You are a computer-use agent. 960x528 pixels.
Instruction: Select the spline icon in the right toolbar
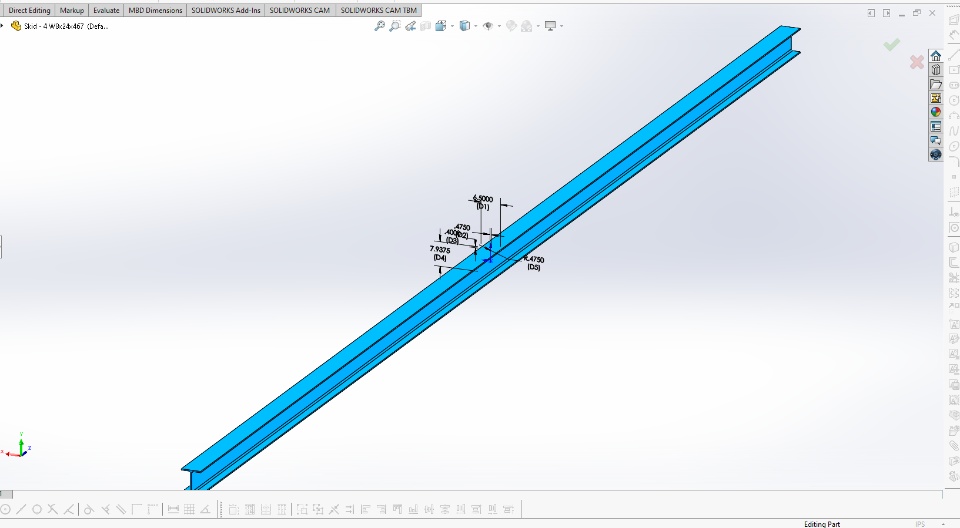(953, 131)
